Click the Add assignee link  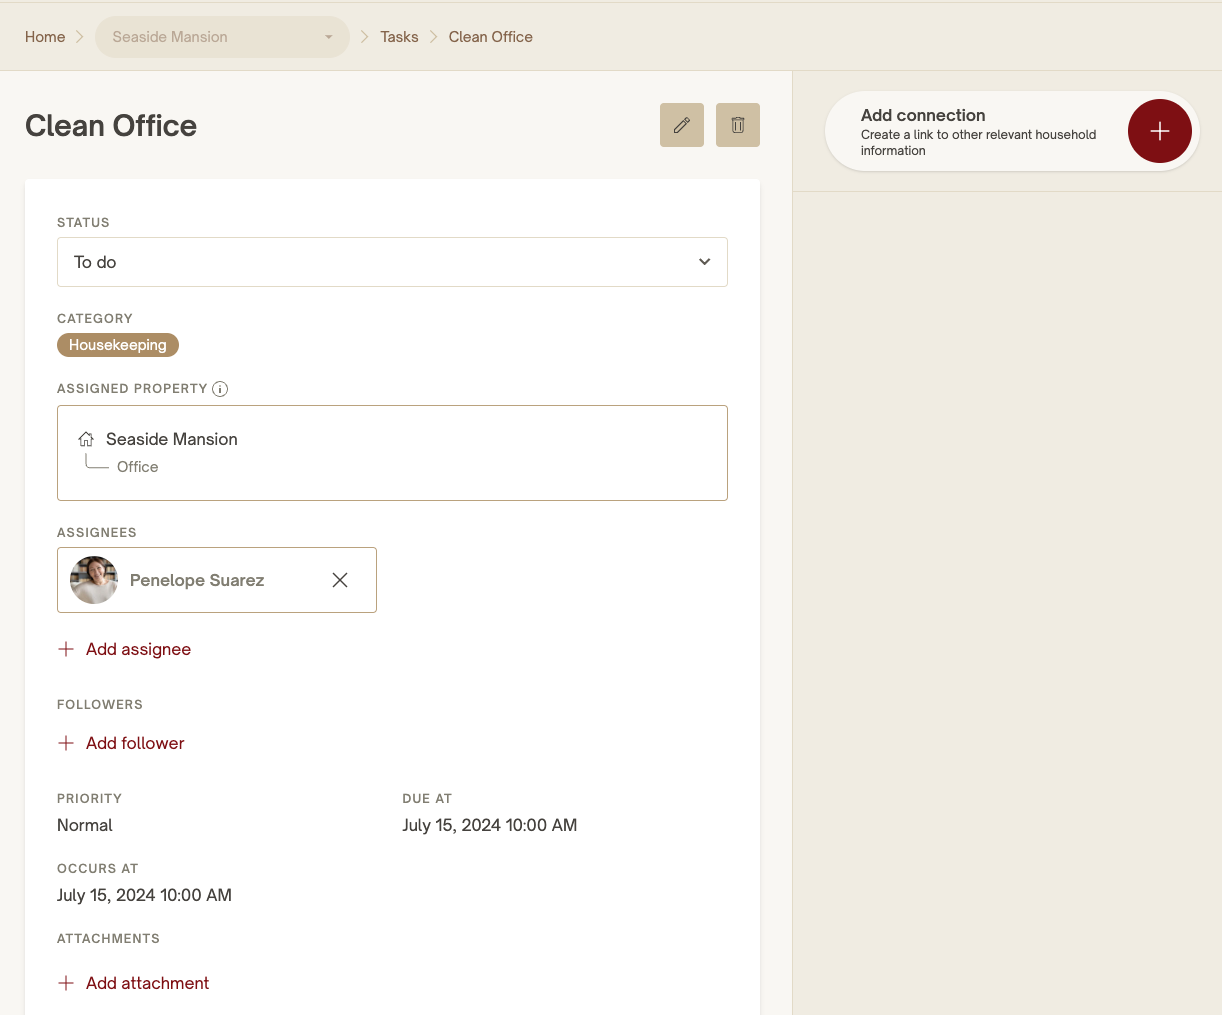pos(138,649)
